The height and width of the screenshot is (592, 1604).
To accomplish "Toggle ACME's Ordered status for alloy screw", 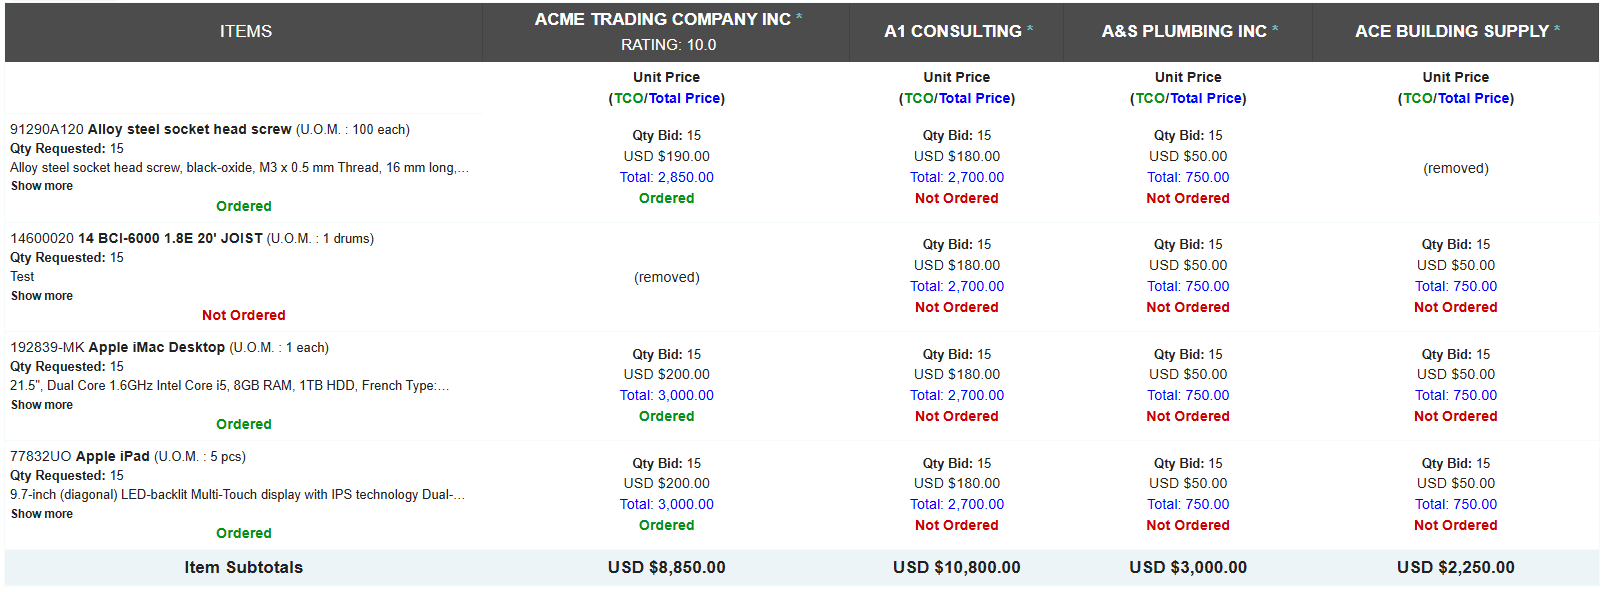I will click(x=667, y=198).
